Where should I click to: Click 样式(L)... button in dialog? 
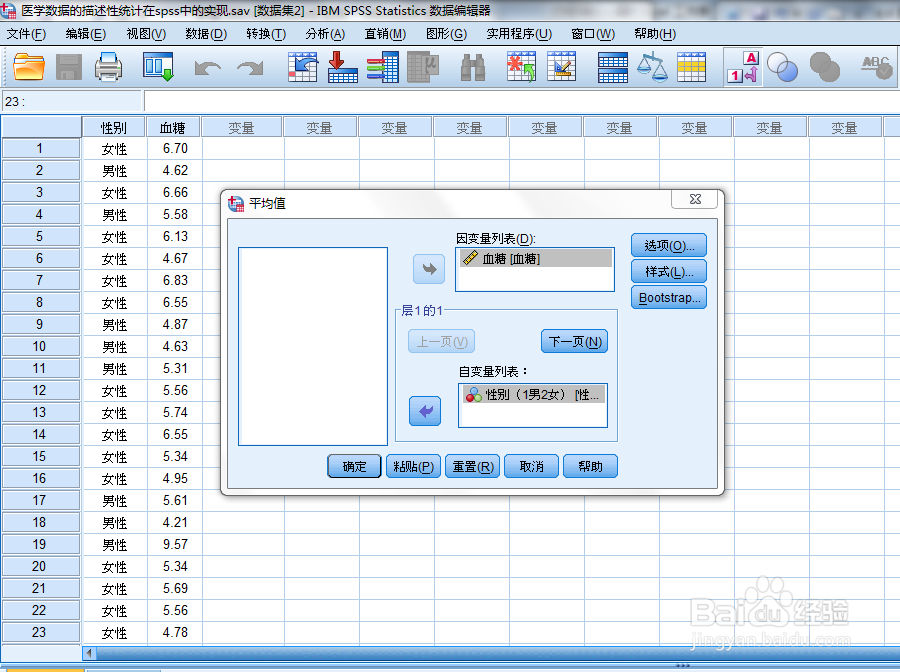coord(669,271)
